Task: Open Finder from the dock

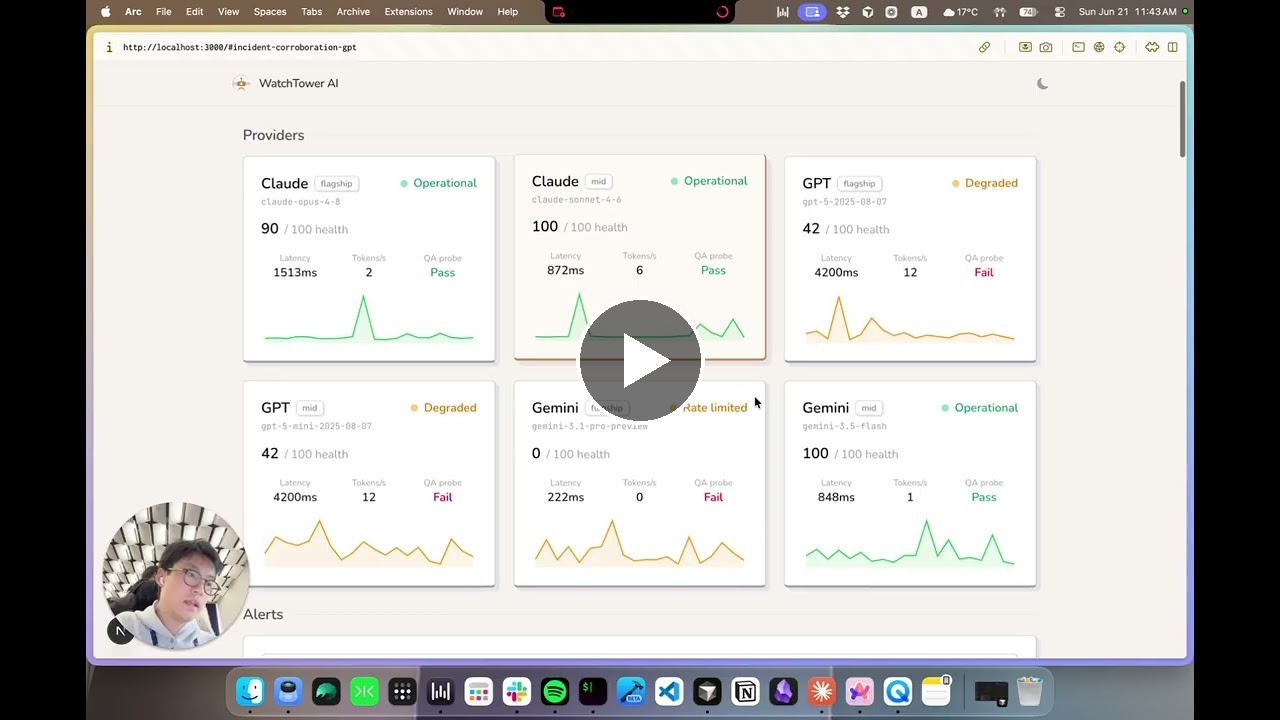Action: [250, 691]
